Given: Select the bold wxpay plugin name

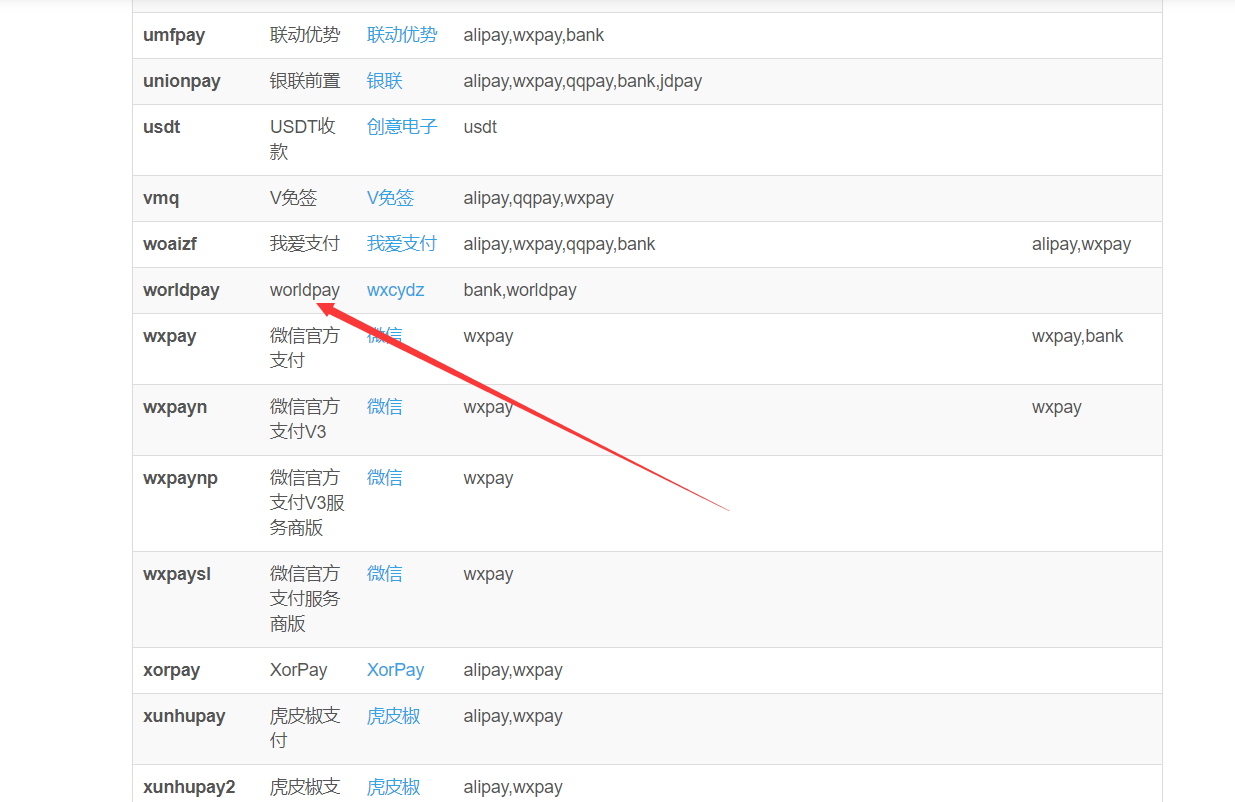Looking at the screenshot, I should [x=170, y=336].
